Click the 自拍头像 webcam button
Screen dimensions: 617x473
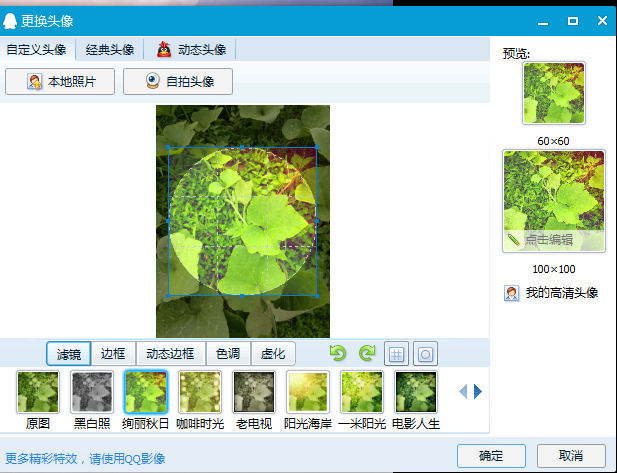pos(178,81)
